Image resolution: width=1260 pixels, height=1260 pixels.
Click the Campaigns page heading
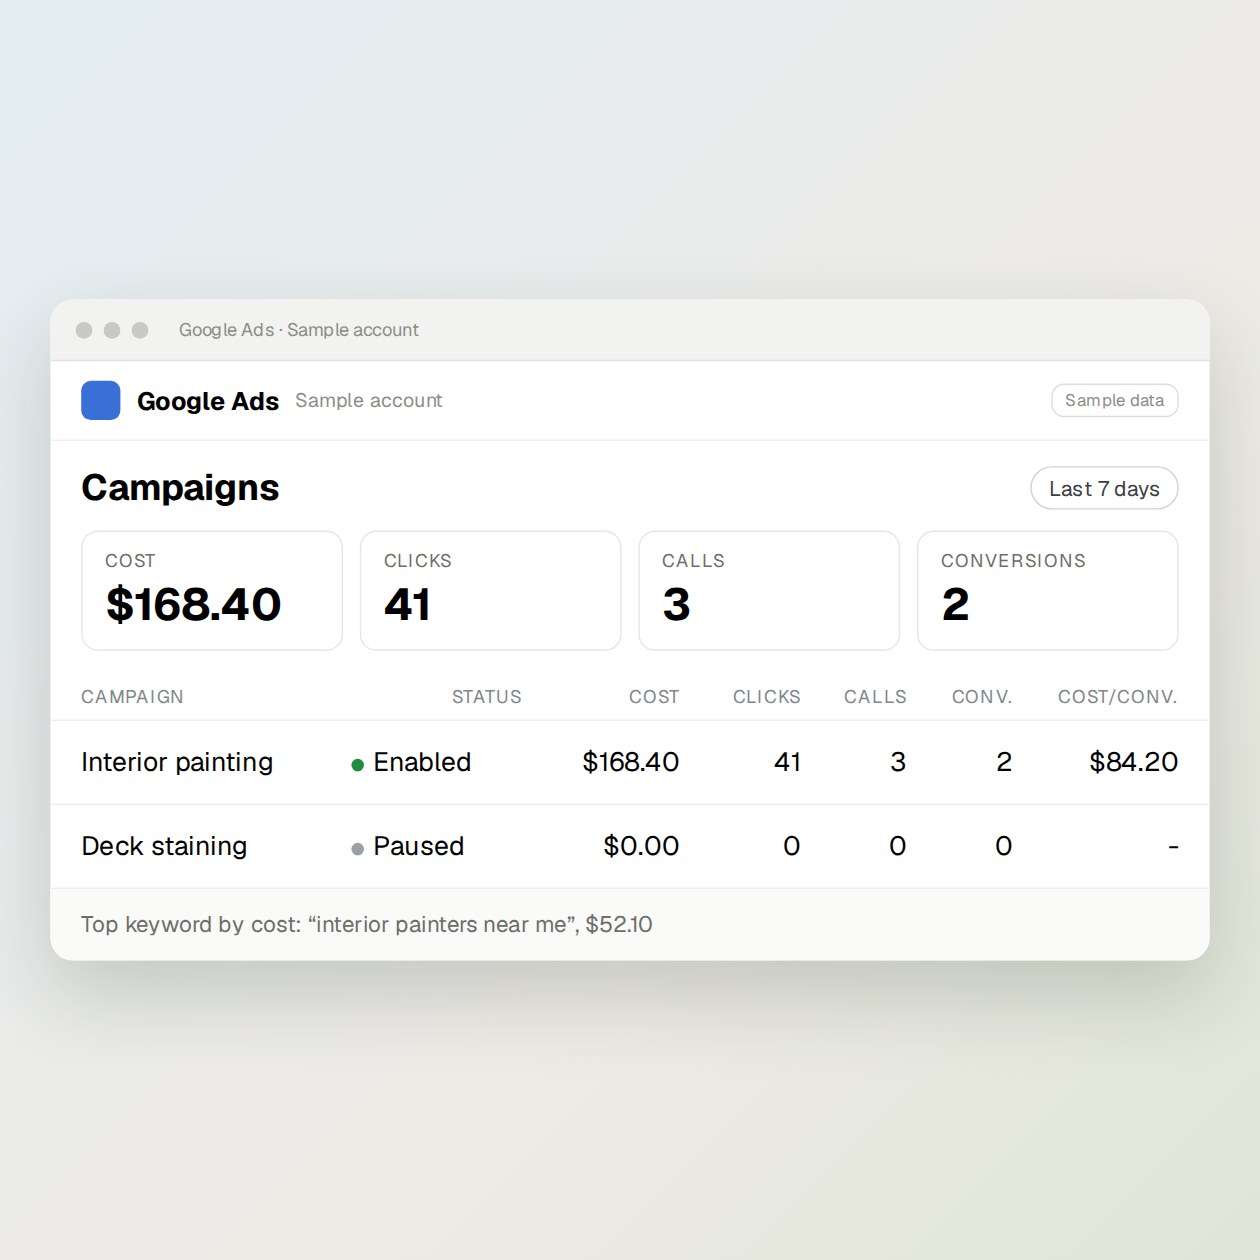(180, 488)
